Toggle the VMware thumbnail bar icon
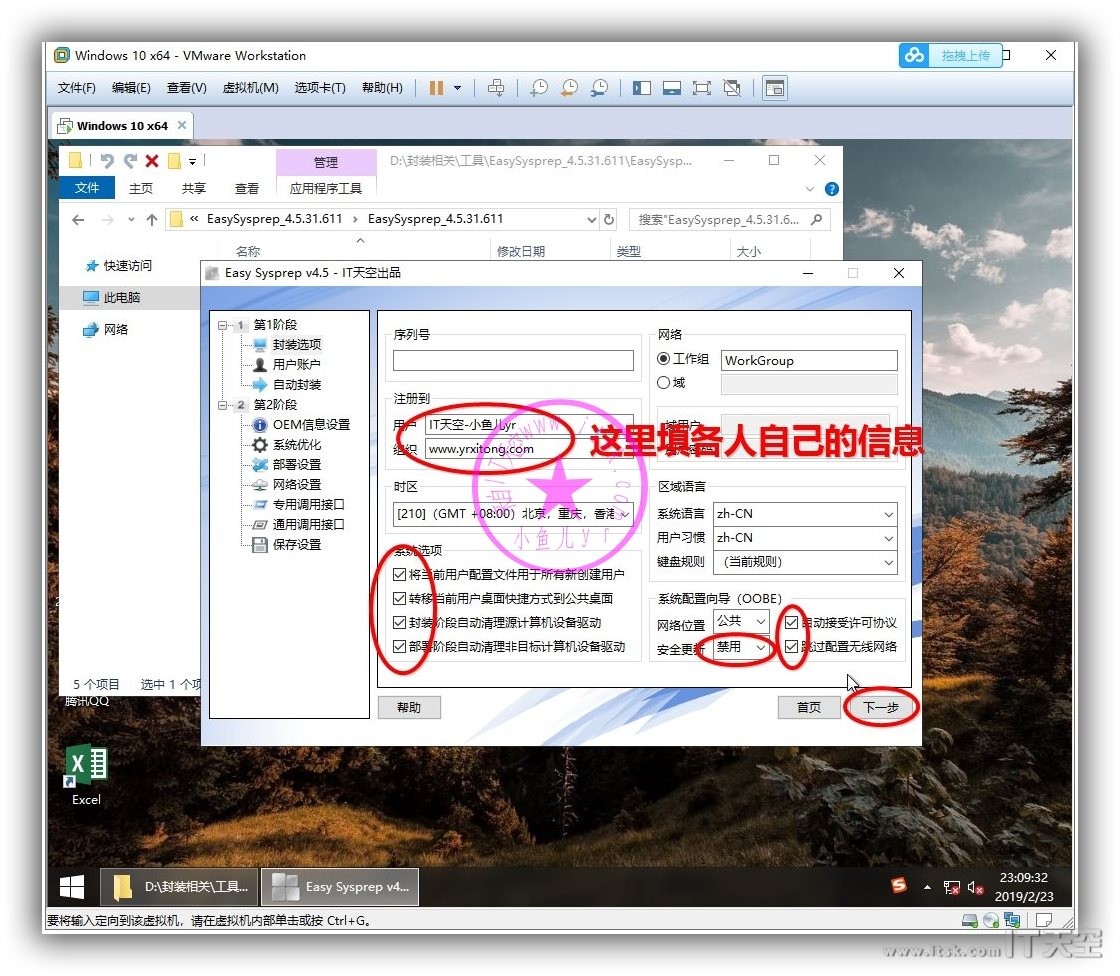The height and width of the screenshot is (976, 1120). [x=671, y=88]
